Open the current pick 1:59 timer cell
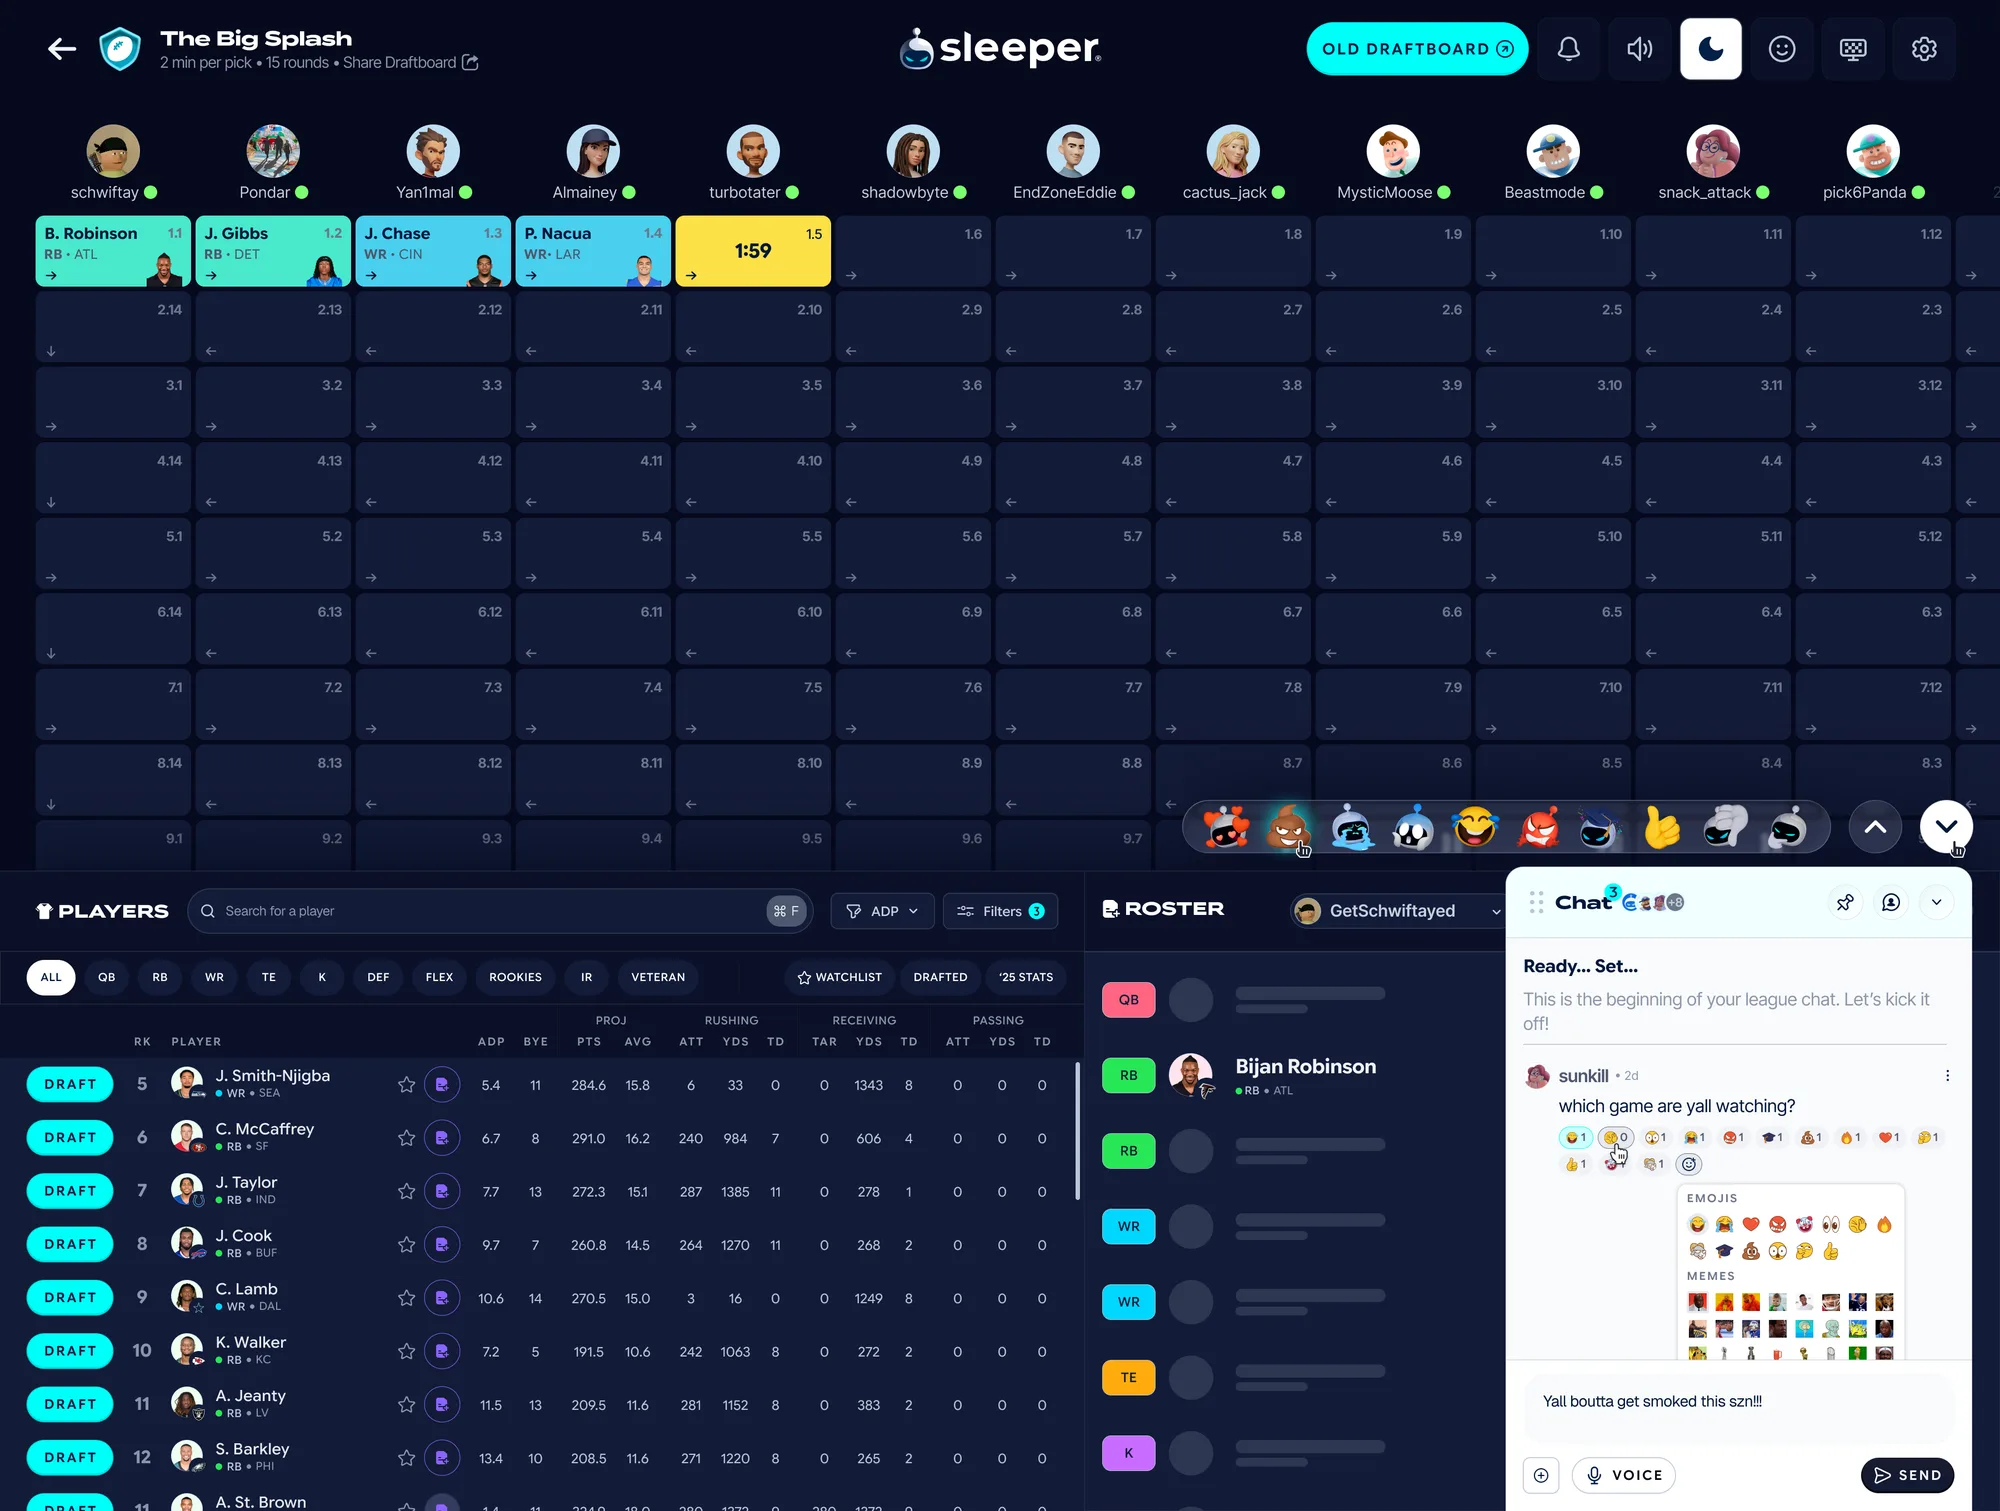The height and width of the screenshot is (1511, 2000). pyautogui.click(x=753, y=252)
